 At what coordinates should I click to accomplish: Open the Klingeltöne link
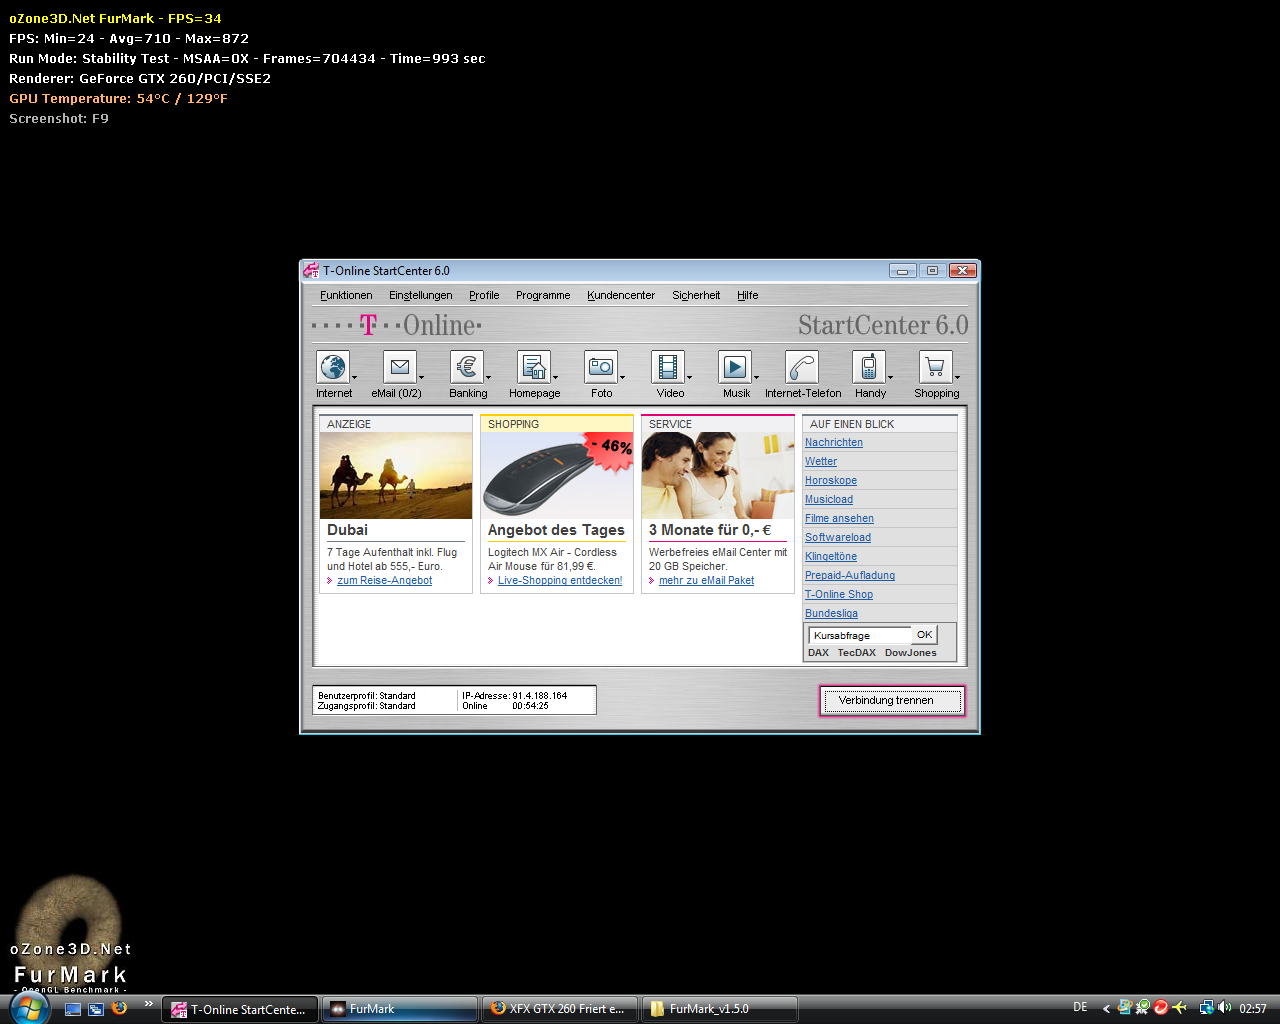(x=831, y=556)
